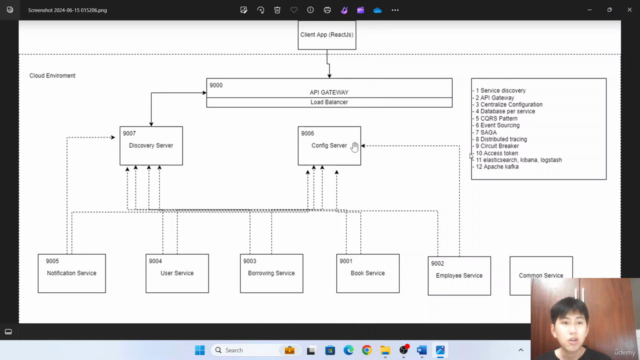The height and width of the screenshot is (360, 640).
Task: Click the briefcase icon in search box
Action: [289, 350]
